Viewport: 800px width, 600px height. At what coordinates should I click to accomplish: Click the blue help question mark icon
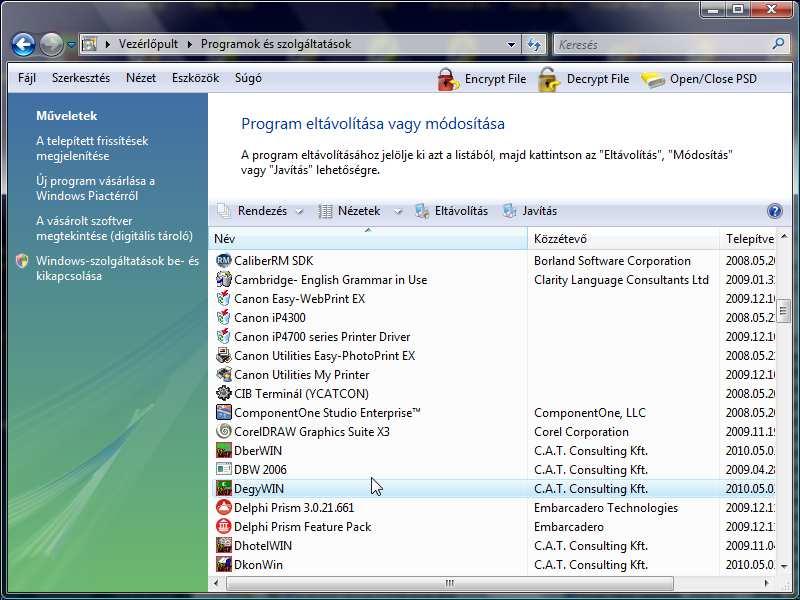[774, 211]
